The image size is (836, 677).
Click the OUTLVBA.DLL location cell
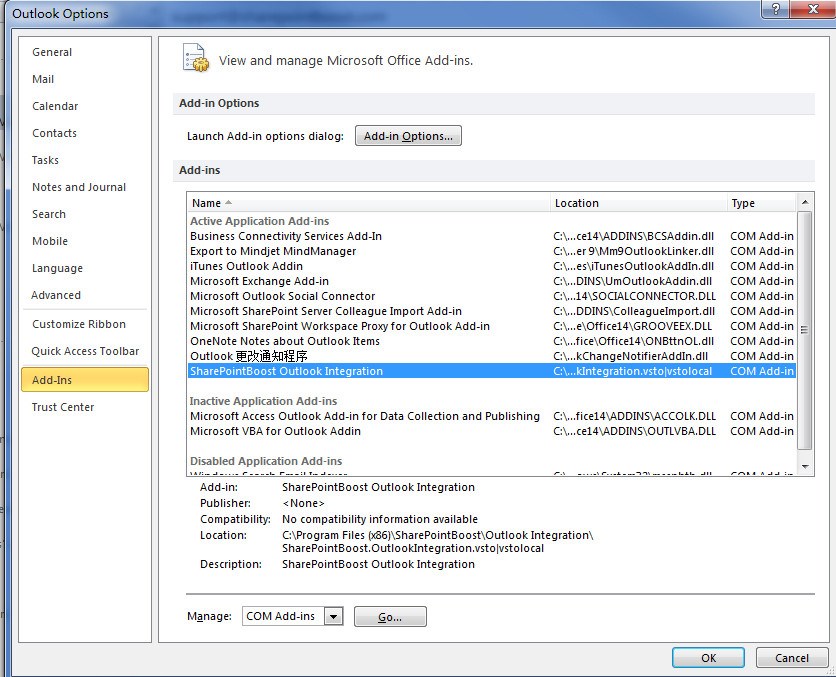click(634, 431)
